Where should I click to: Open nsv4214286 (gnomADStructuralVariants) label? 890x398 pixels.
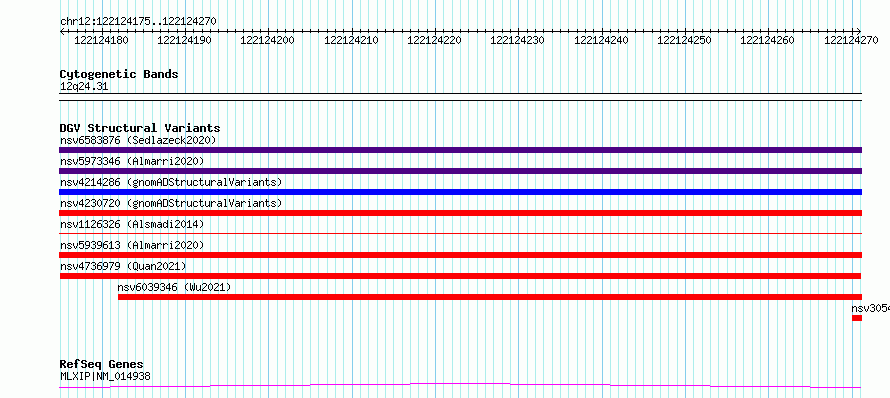[x=171, y=182]
